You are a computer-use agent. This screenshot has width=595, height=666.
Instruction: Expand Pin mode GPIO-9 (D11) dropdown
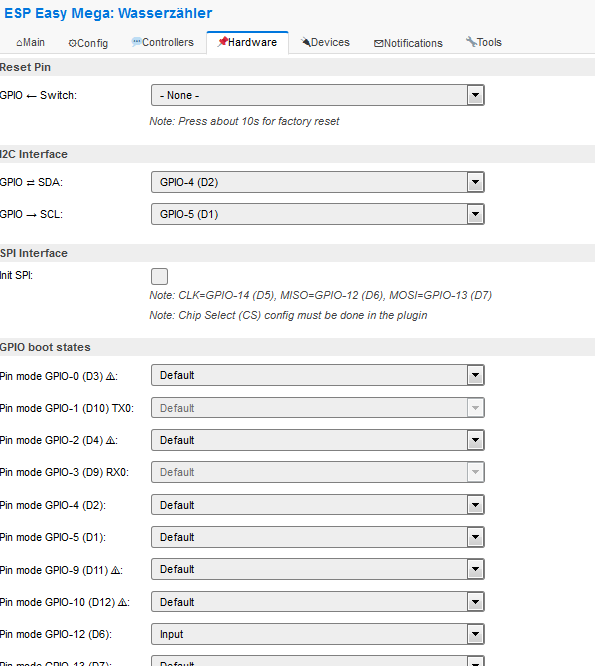(318, 569)
